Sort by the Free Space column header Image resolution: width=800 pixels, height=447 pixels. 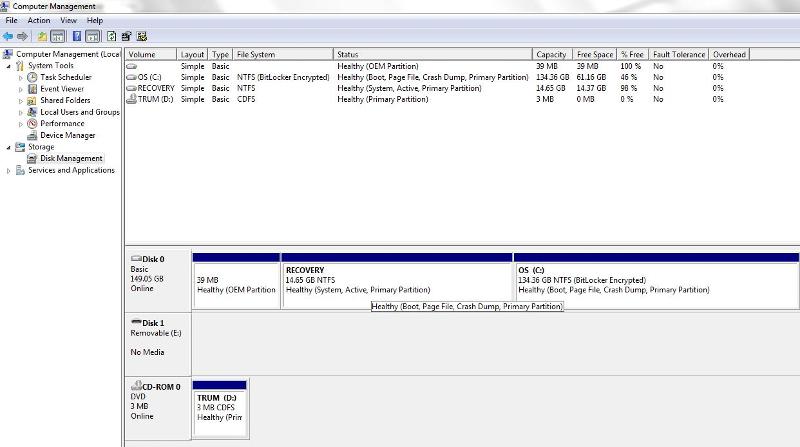[594, 54]
